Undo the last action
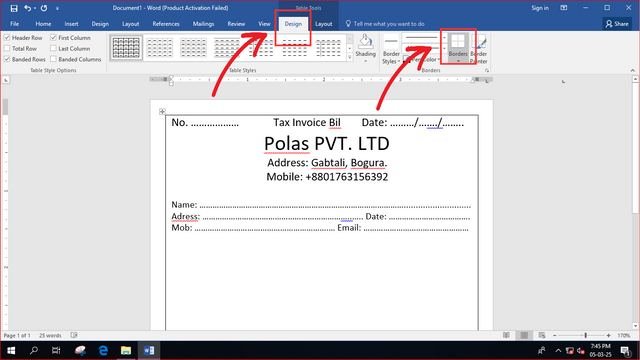This screenshot has height=360, width=640. click(27, 8)
